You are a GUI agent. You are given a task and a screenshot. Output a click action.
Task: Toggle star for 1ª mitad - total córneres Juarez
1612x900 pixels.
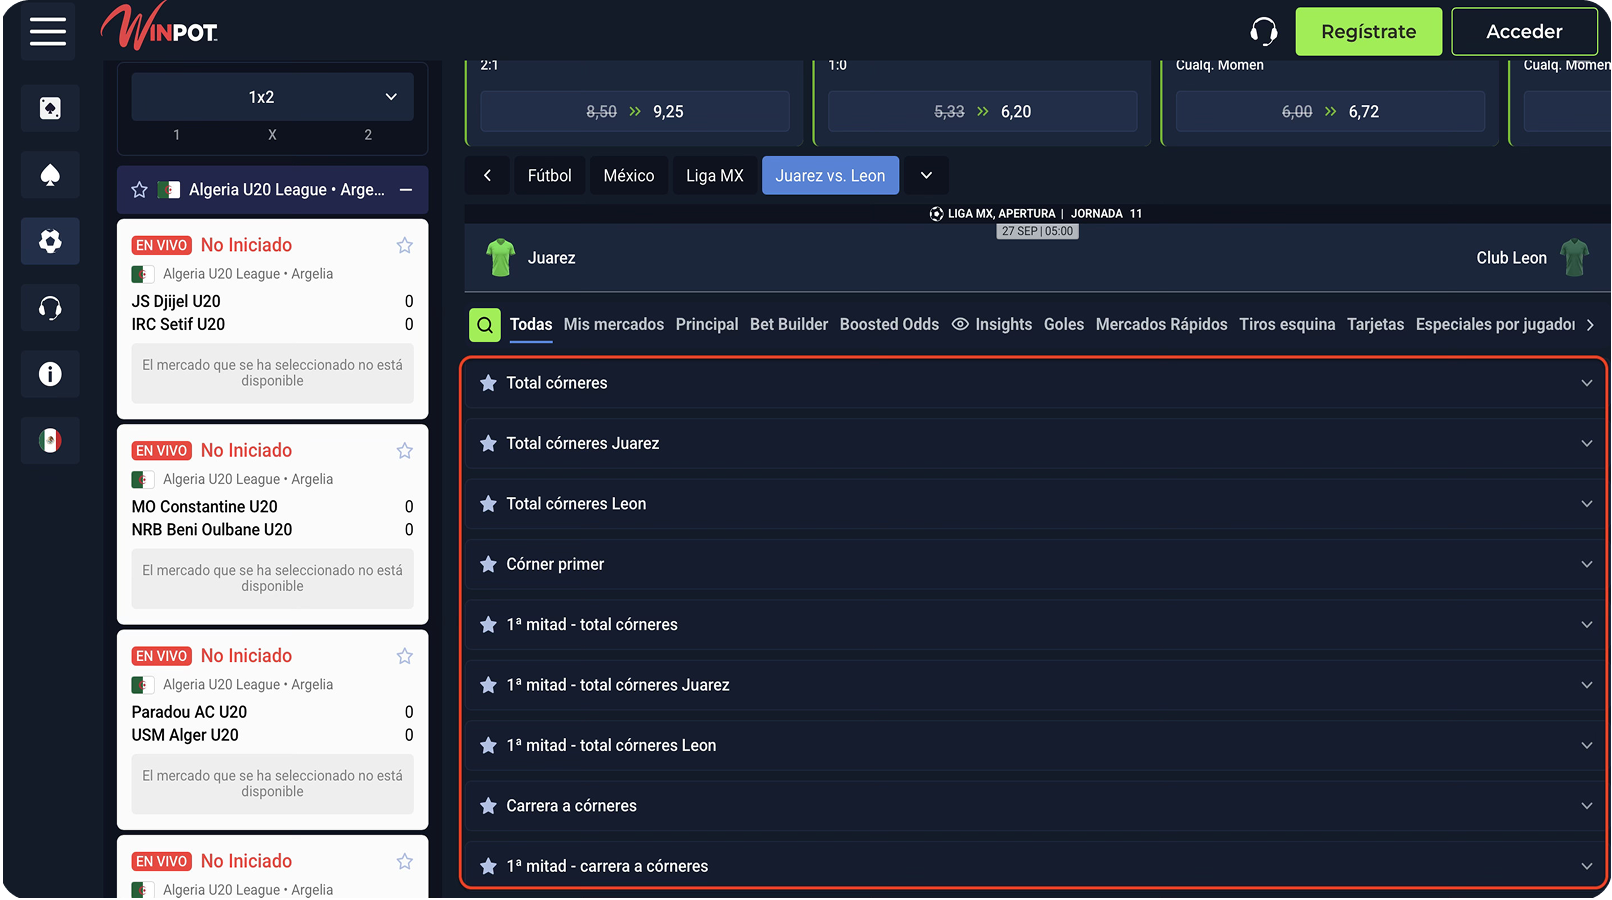[488, 685]
